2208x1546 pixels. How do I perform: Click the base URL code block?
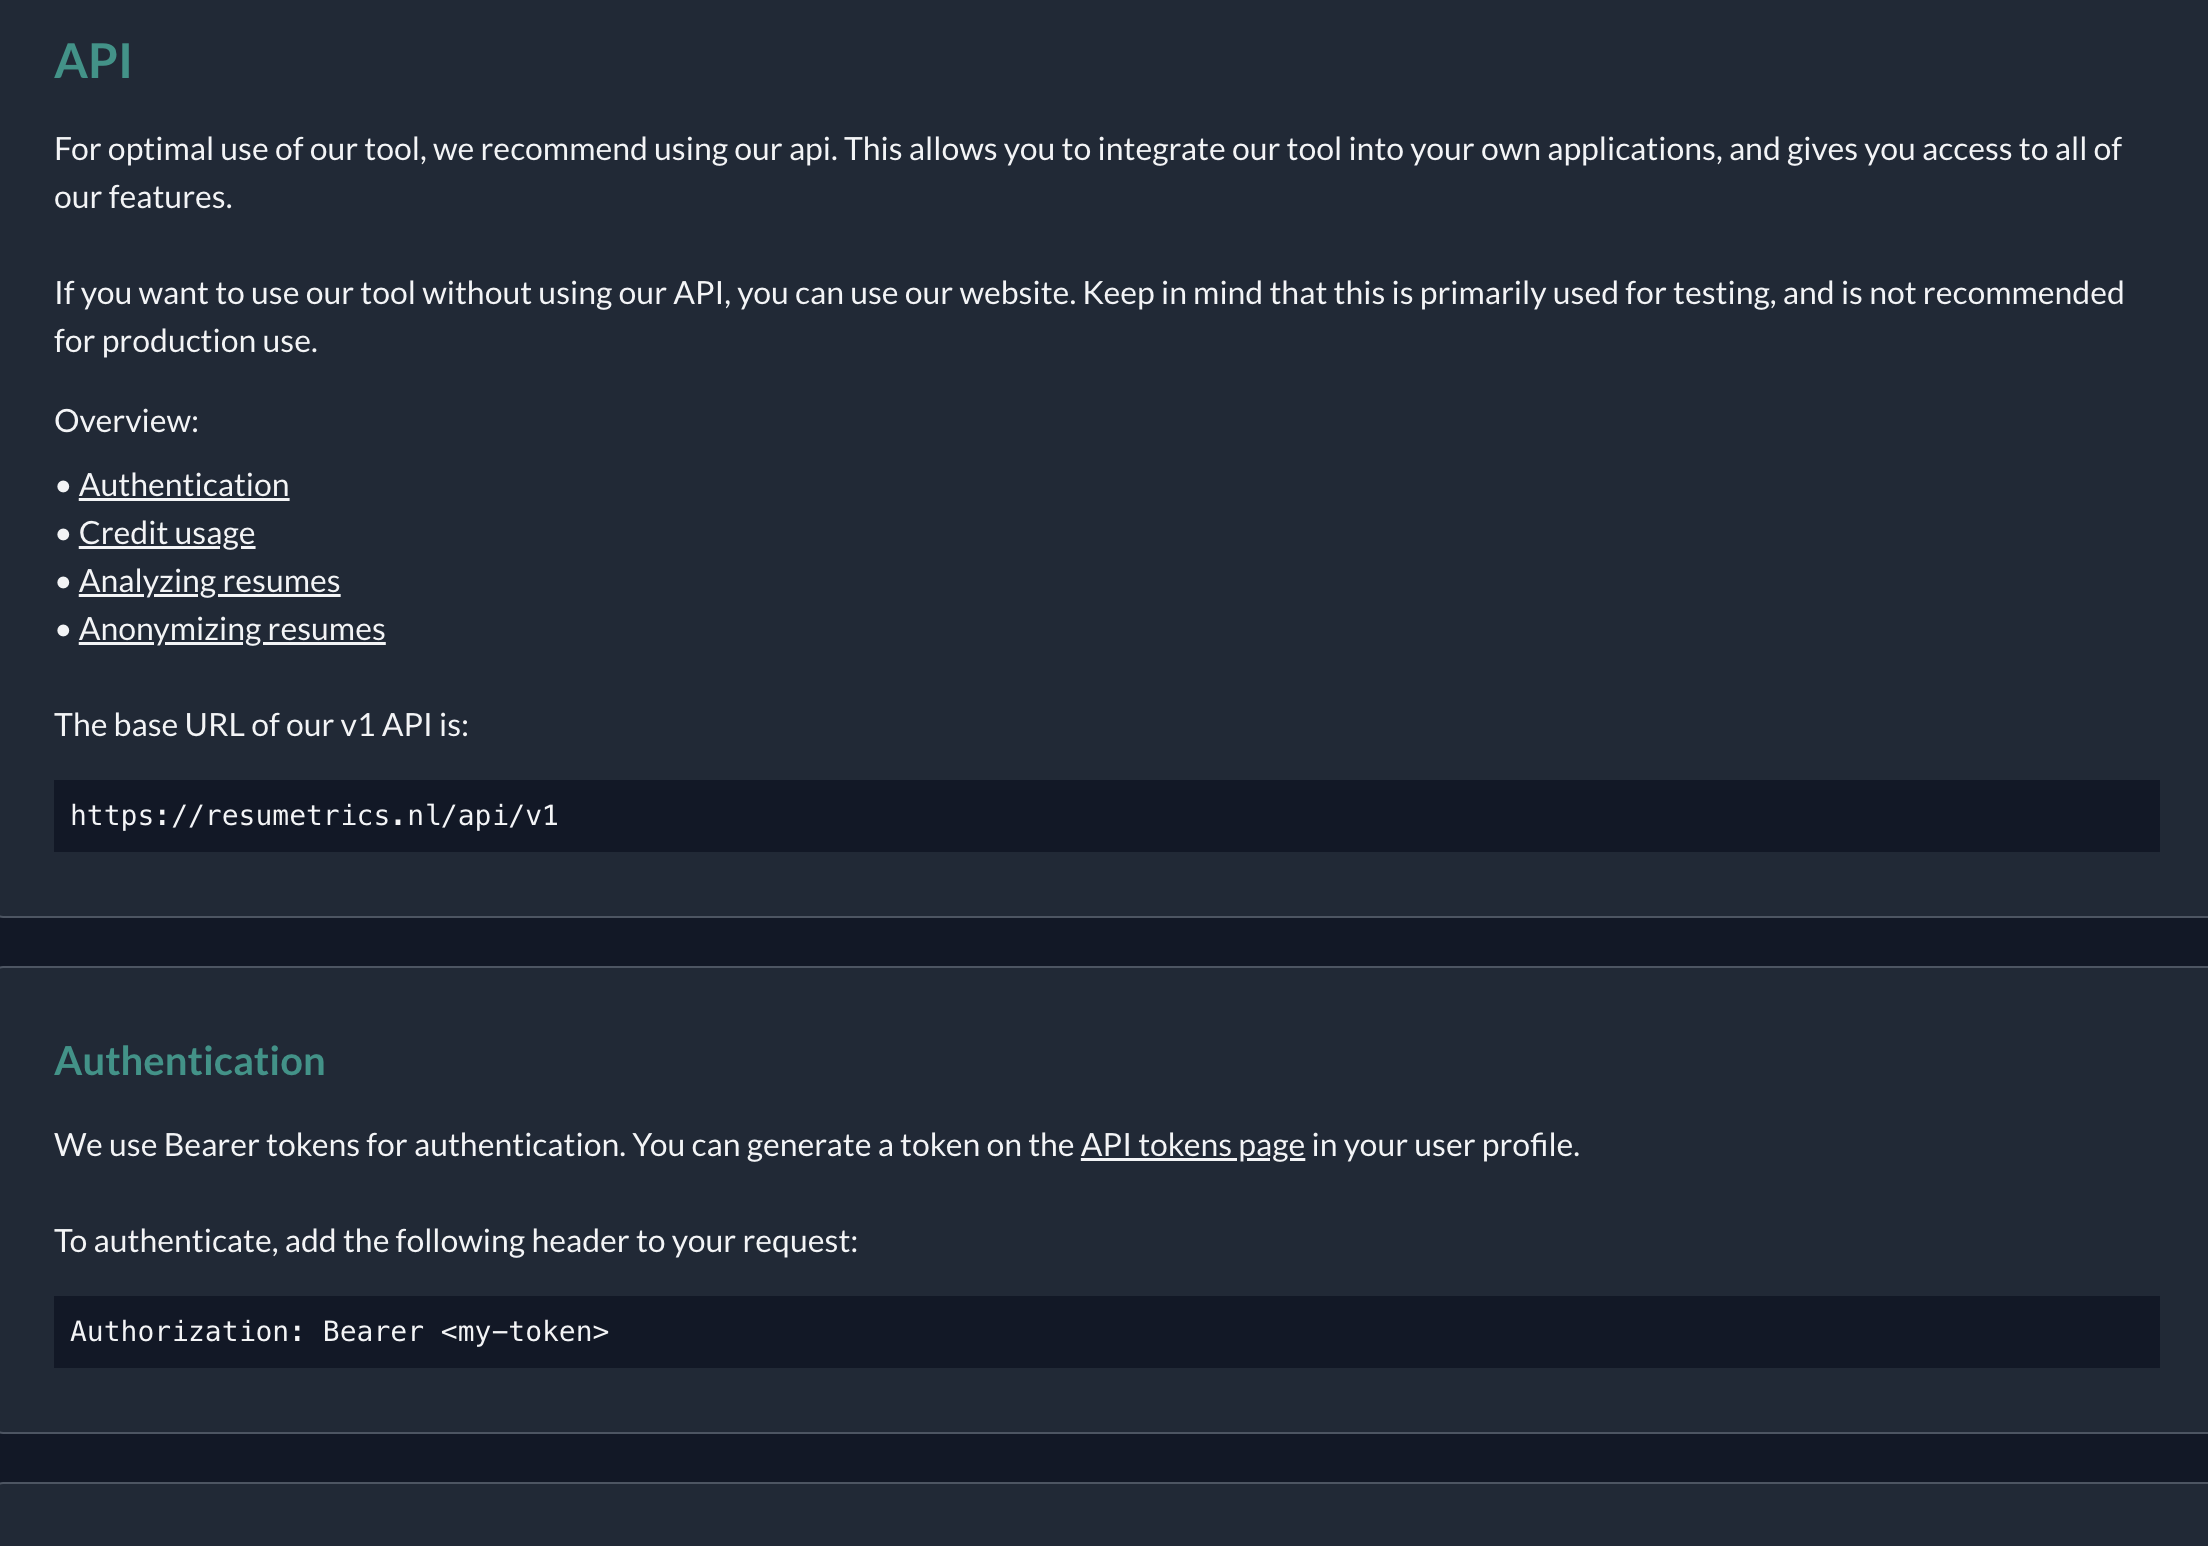[1107, 816]
